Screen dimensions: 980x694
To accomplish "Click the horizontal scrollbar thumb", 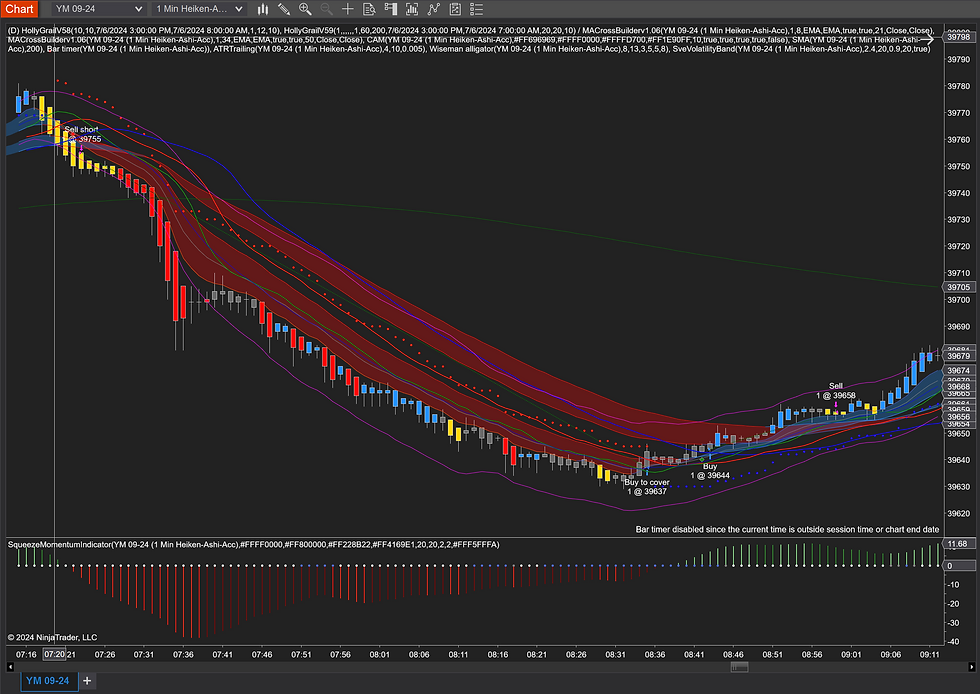I will coord(739,667).
